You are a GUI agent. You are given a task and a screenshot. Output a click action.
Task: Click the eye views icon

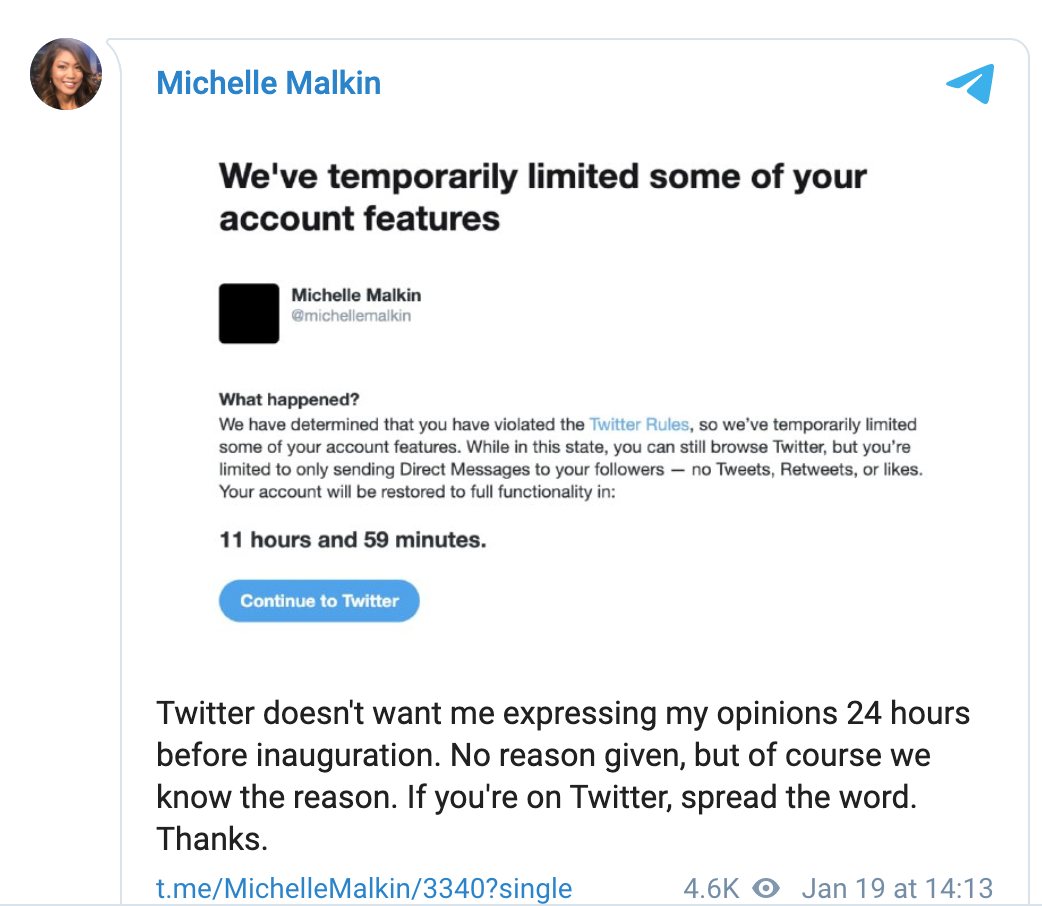pos(766,888)
